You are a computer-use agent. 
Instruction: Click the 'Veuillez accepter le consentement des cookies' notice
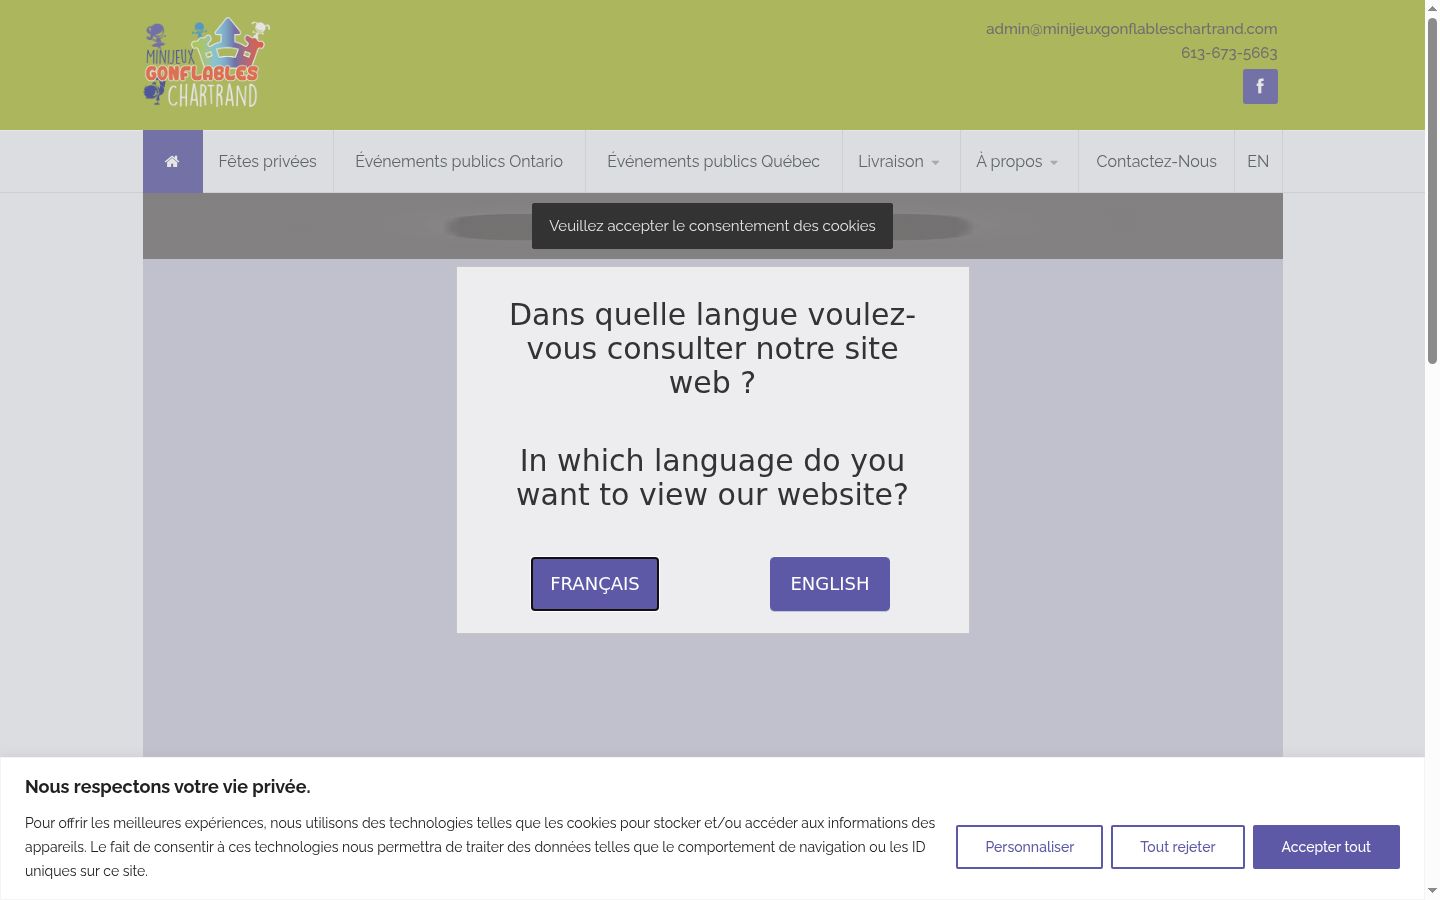[x=712, y=226]
